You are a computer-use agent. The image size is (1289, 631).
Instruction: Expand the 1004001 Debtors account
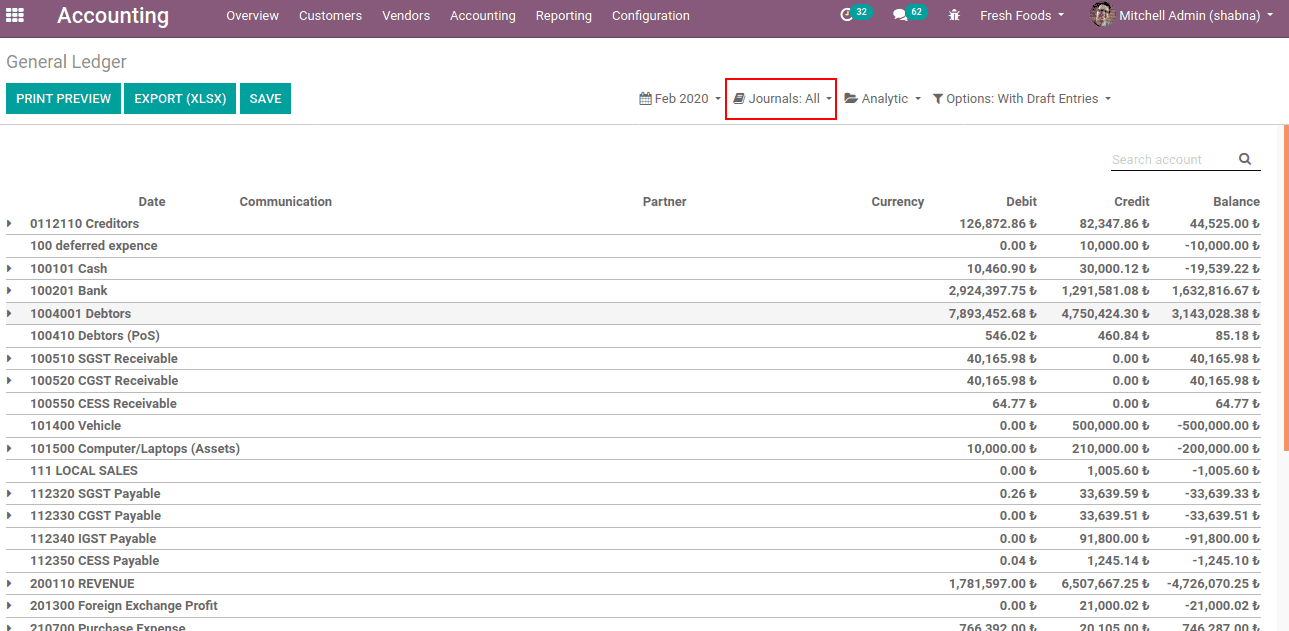coord(10,313)
